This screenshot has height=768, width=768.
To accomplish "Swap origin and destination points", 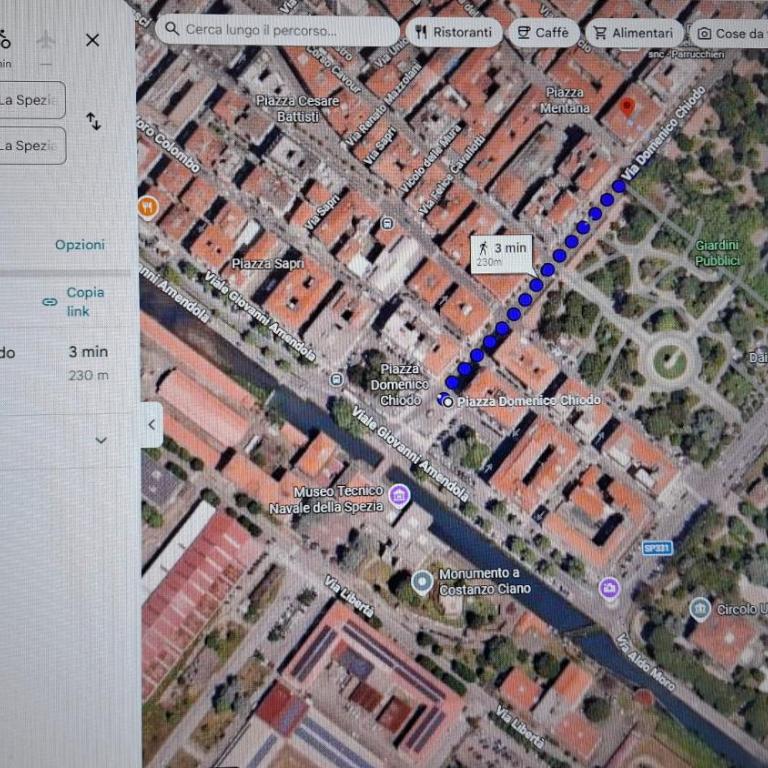I will [93, 121].
